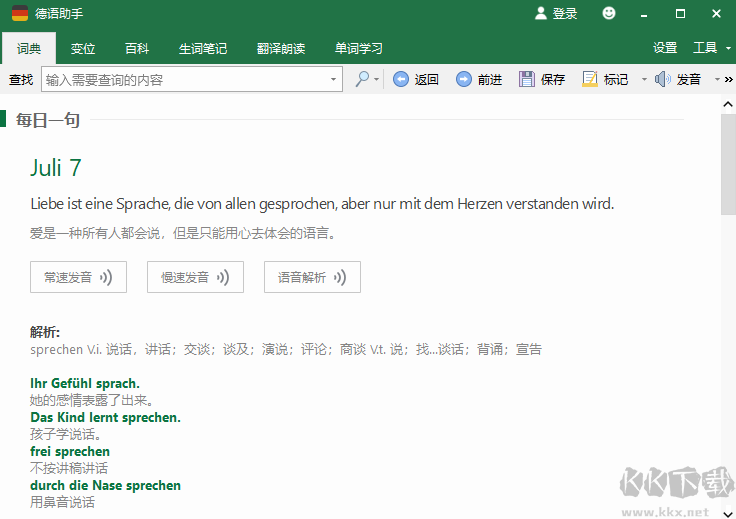Click the 登录 user login icon
The image size is (736, 519).
[x=541, y=13]
